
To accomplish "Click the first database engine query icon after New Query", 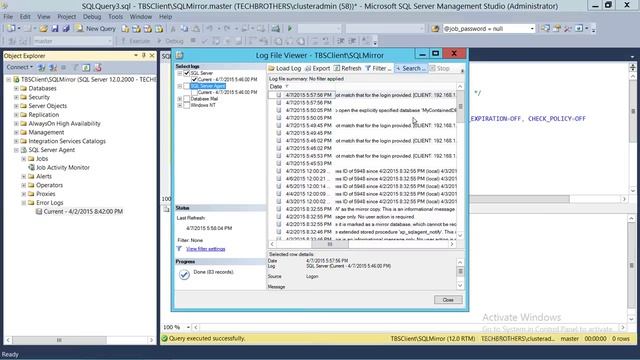I will 125,29.
